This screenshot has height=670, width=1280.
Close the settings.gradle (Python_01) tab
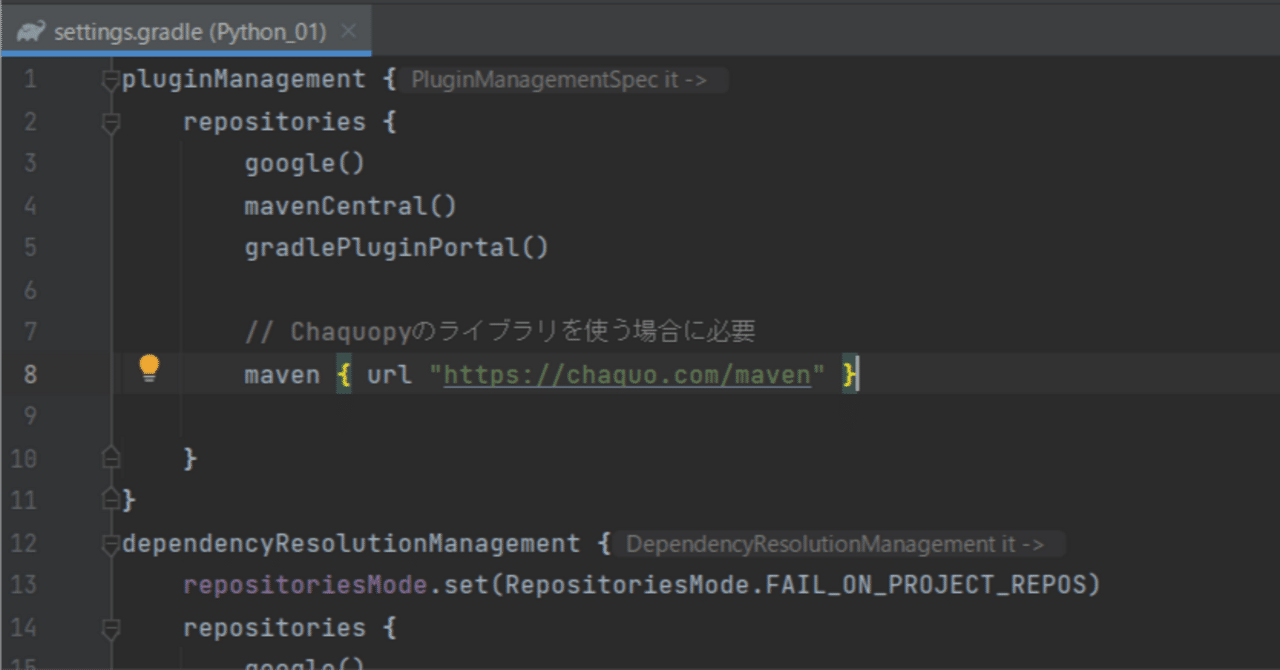point(350,30)
